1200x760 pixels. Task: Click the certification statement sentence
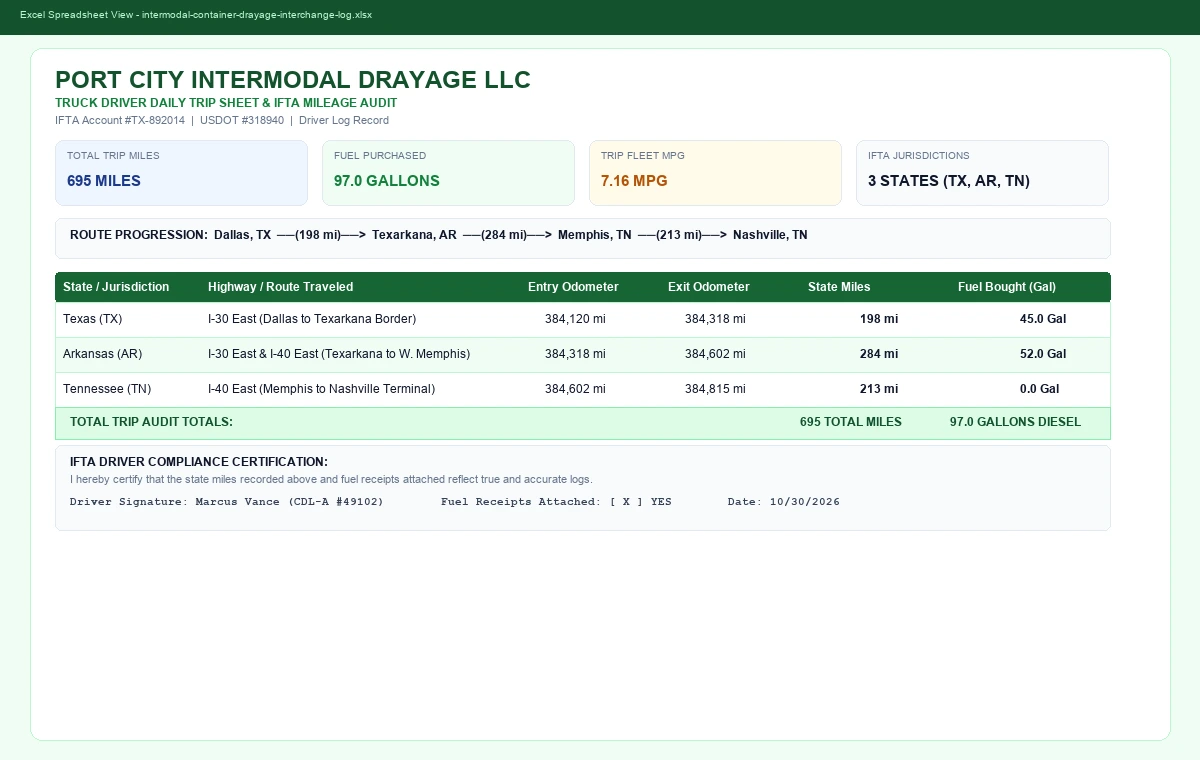coord(331,479)
